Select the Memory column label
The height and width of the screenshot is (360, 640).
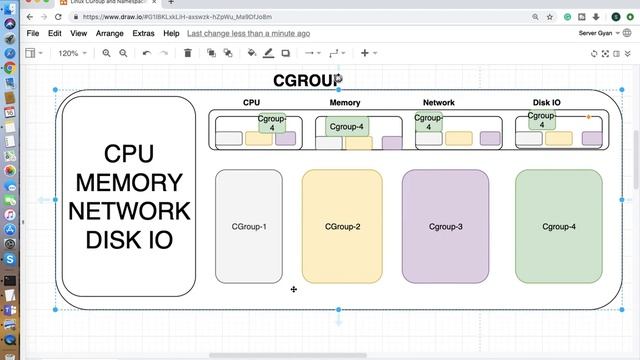point(345,102)
